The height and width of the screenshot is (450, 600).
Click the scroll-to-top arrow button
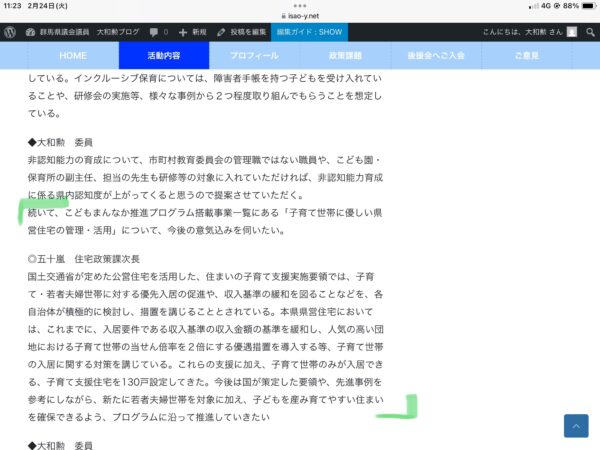(x=576, y=426)
